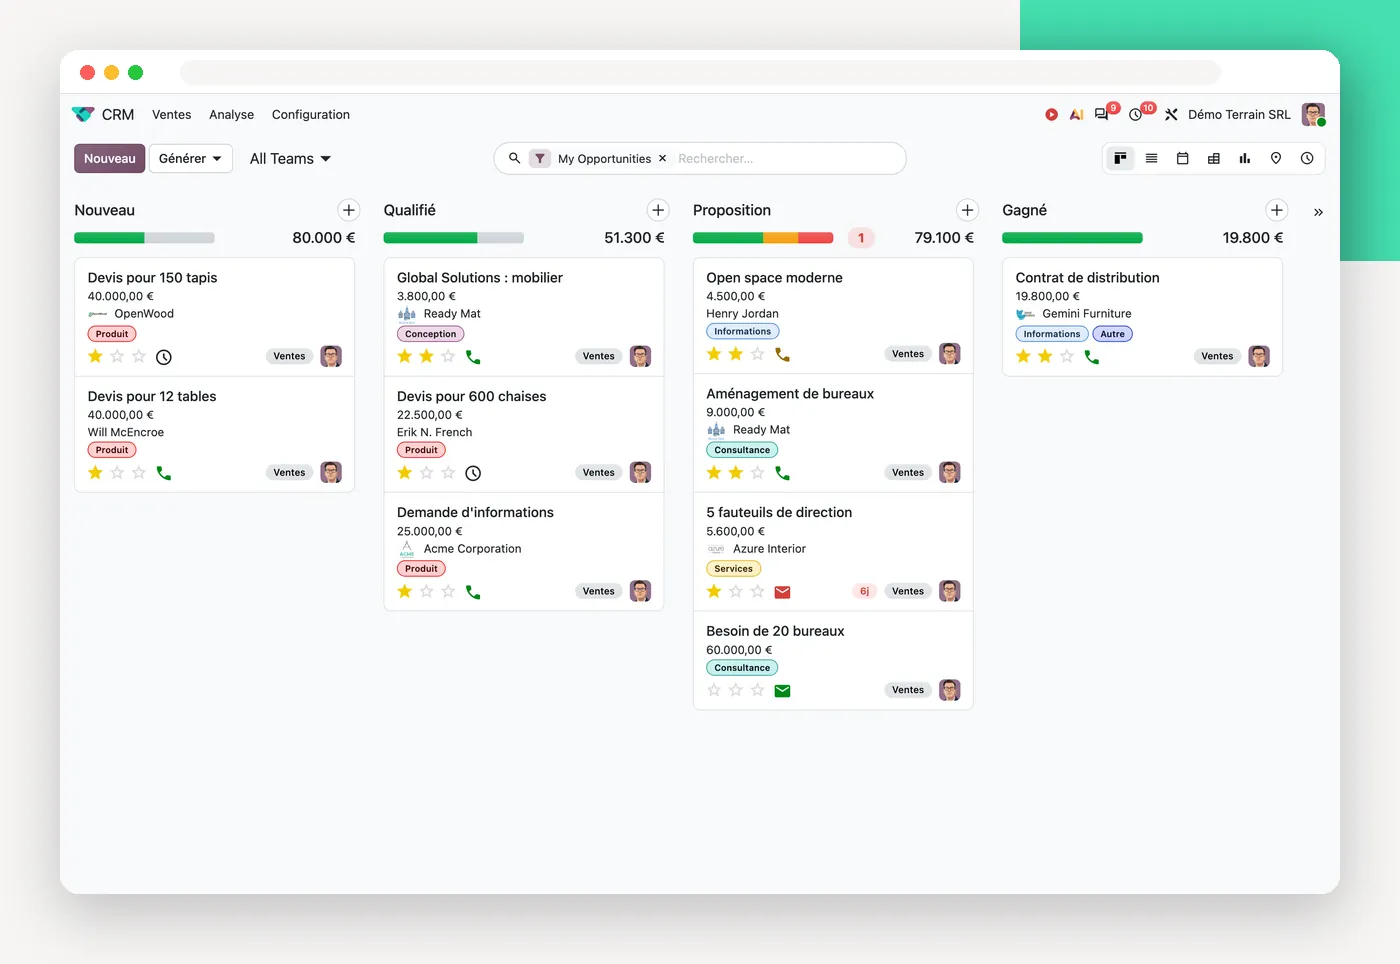The image size is (1400, 964).
Task: Select the kanban view icon
Action: 1121,158
